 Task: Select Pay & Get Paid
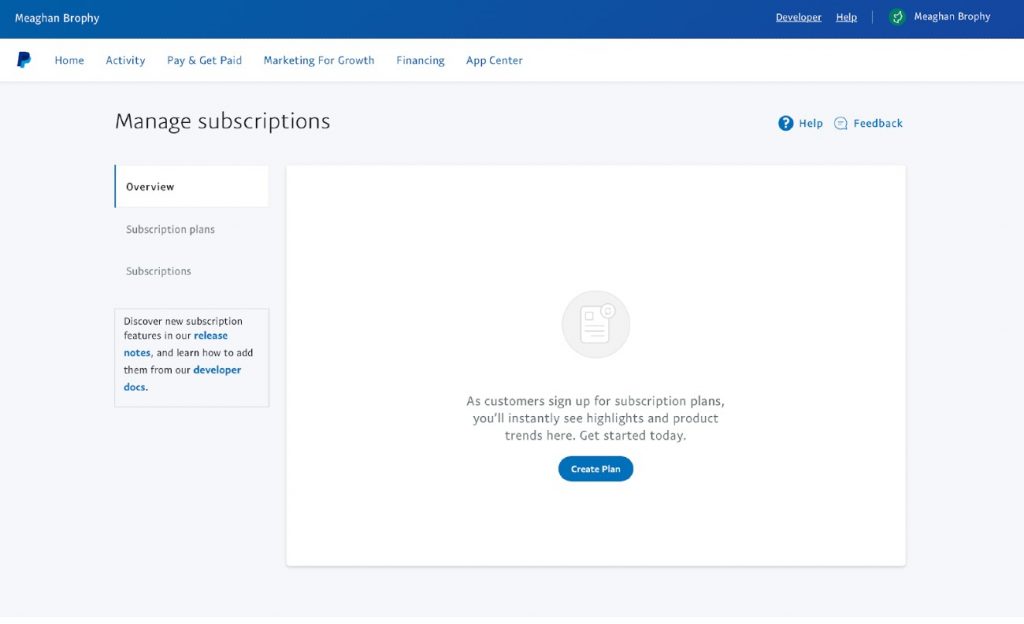(x=204, y=60)
